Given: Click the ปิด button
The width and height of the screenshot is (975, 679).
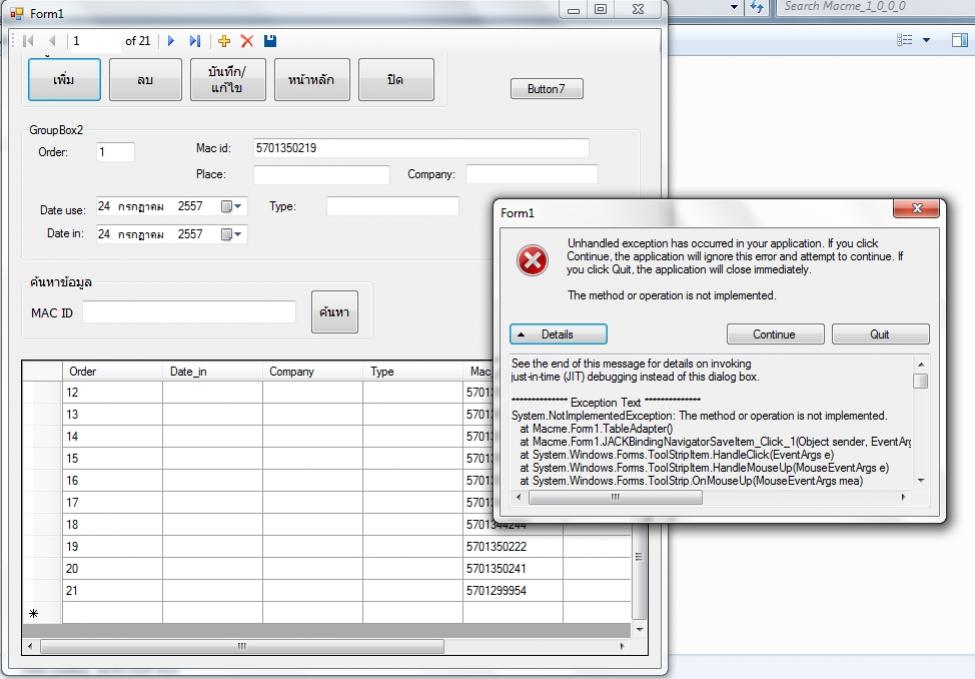Looking at the screenshot, I should tap(396, 80).
